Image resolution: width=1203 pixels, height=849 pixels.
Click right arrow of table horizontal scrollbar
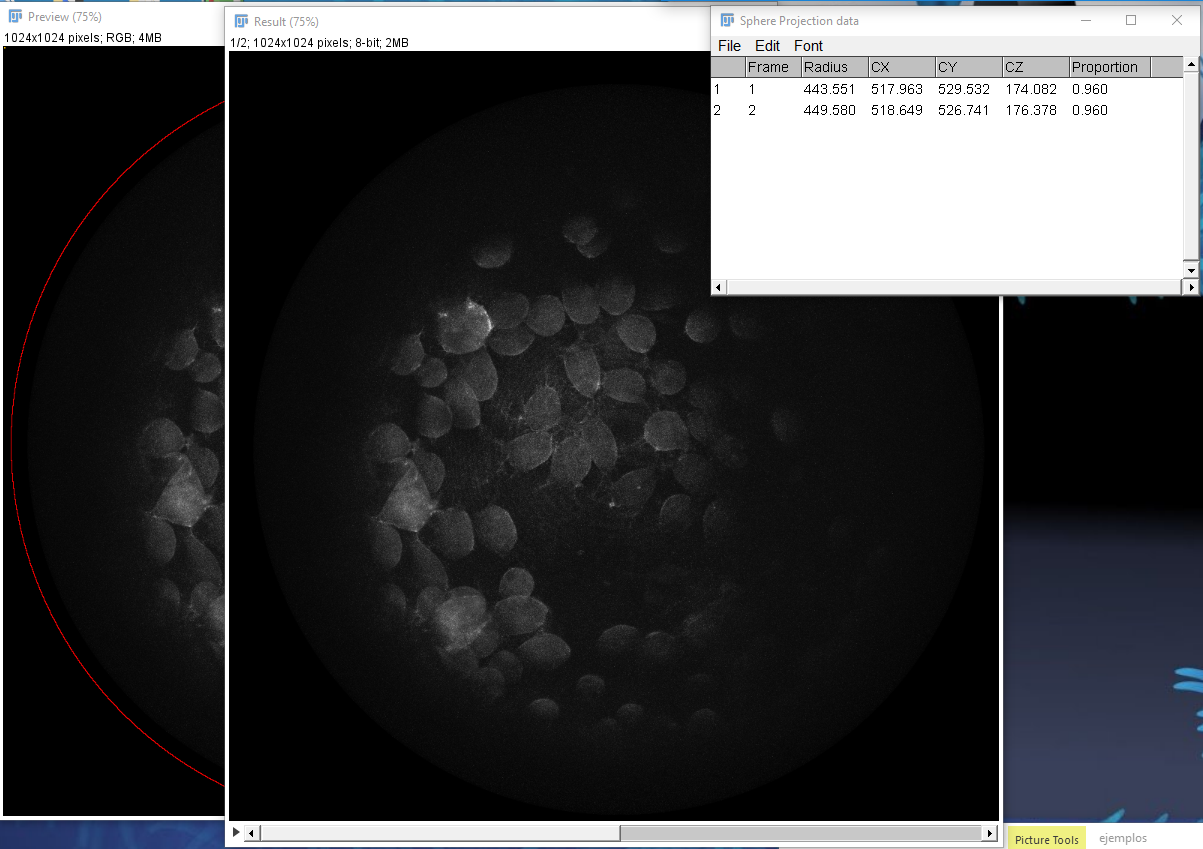click(x=1190, y=287)
